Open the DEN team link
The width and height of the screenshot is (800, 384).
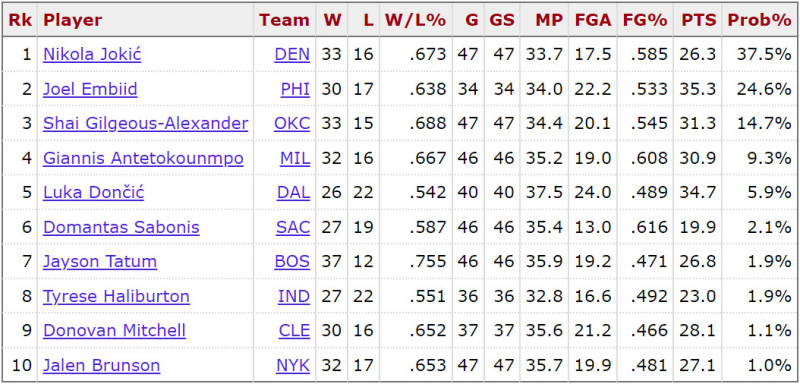pyautogui.click(x=292, y=54)
